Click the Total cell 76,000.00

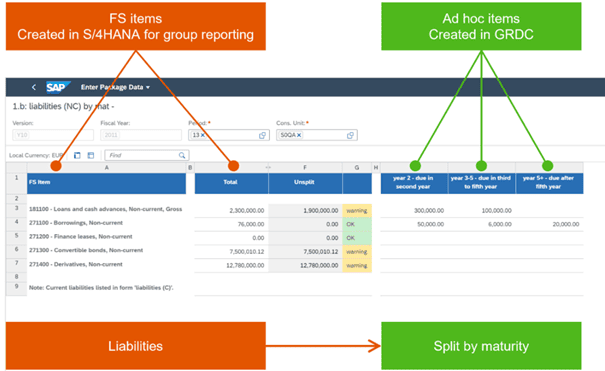pos(232,224)
